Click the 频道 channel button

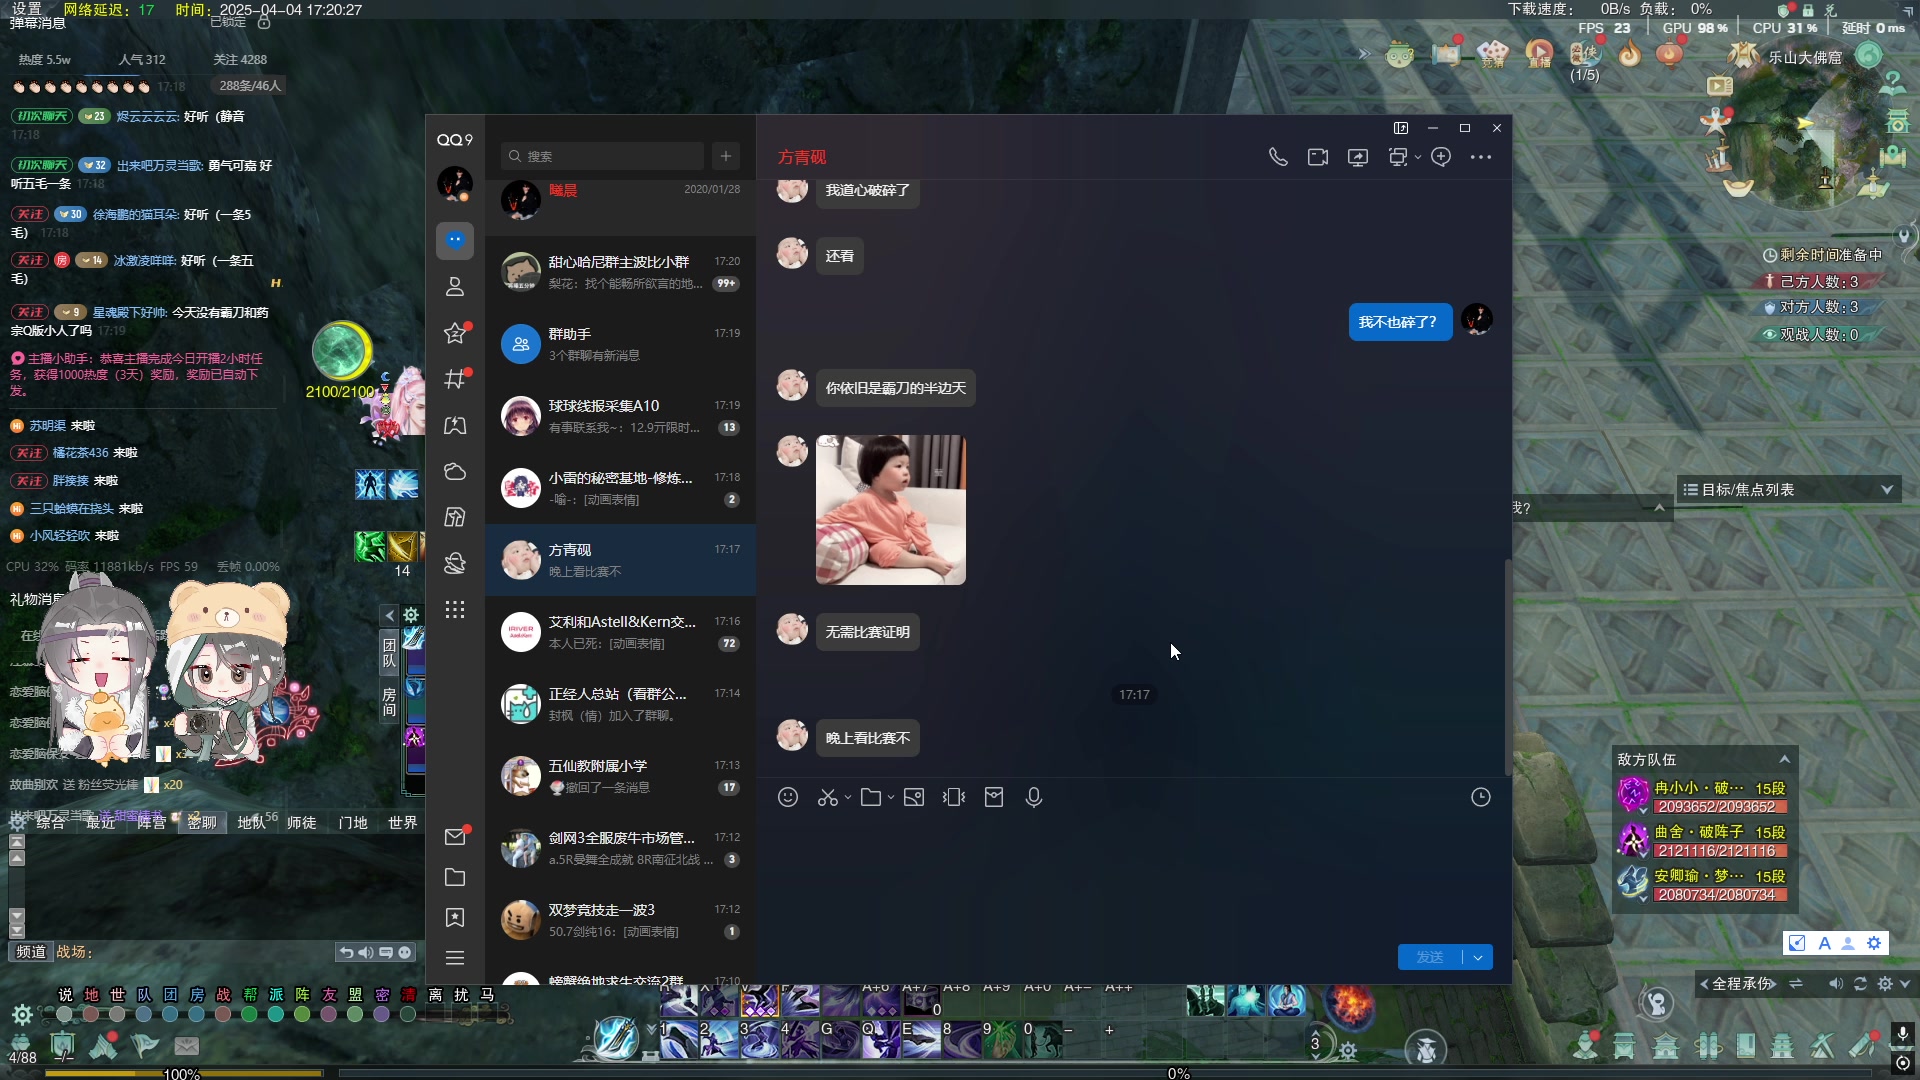(x=30, y=952)
